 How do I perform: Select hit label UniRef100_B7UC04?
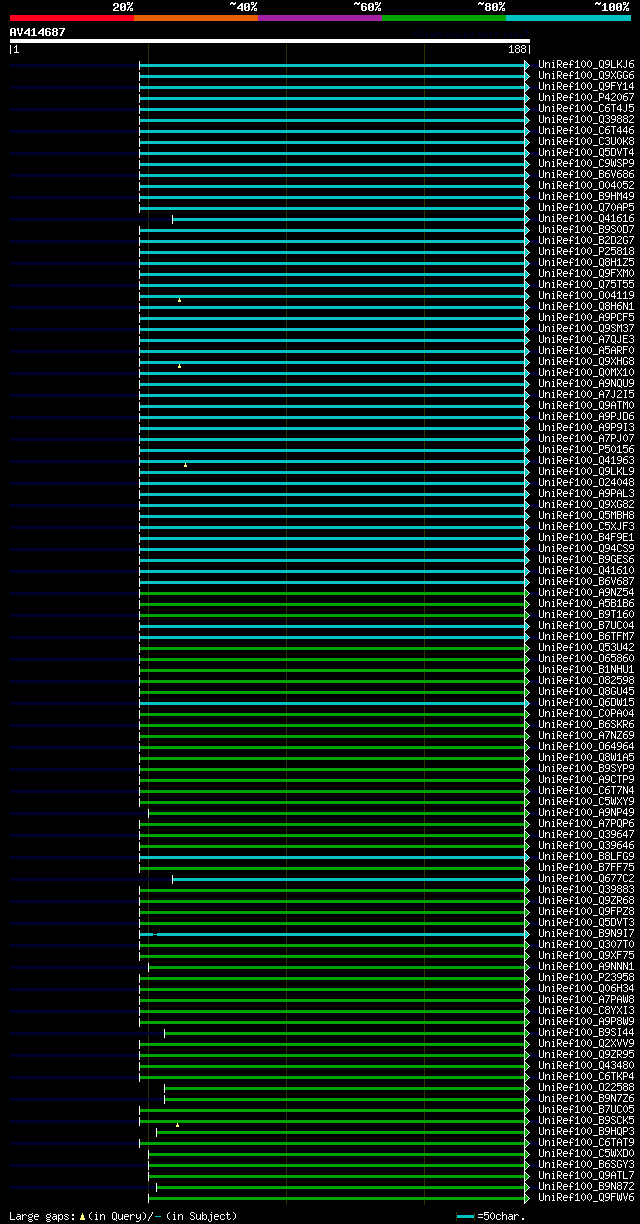pyautogui.click(x=586, y=626)
